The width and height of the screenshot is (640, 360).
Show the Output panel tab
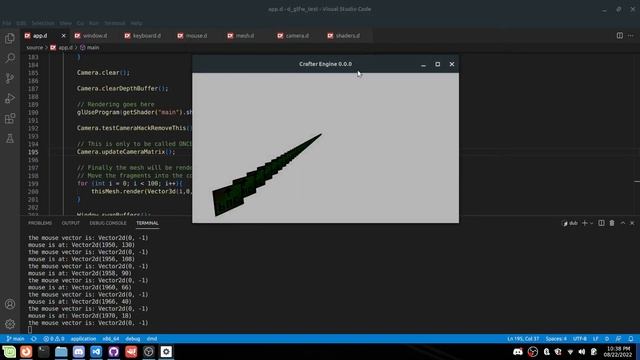tap(71, 223)
